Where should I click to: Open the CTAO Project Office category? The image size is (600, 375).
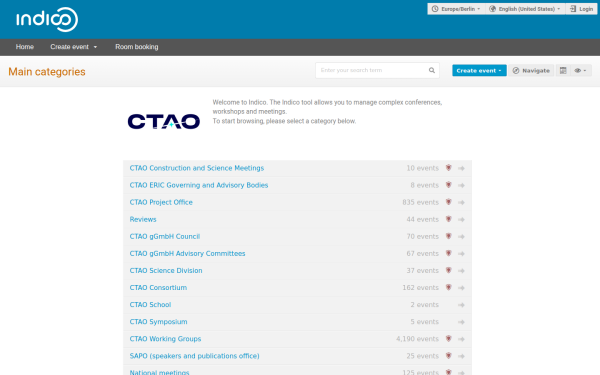point(161,202)
